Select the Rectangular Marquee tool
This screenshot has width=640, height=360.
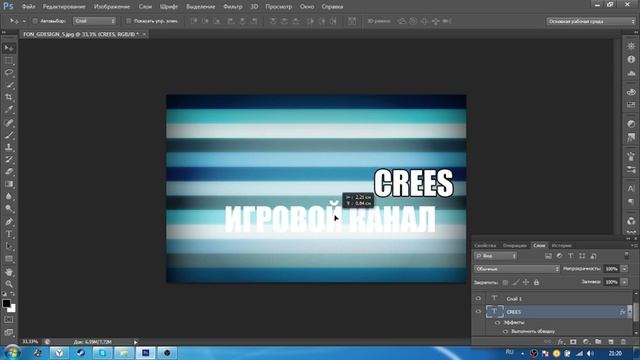tap(9, 61)
